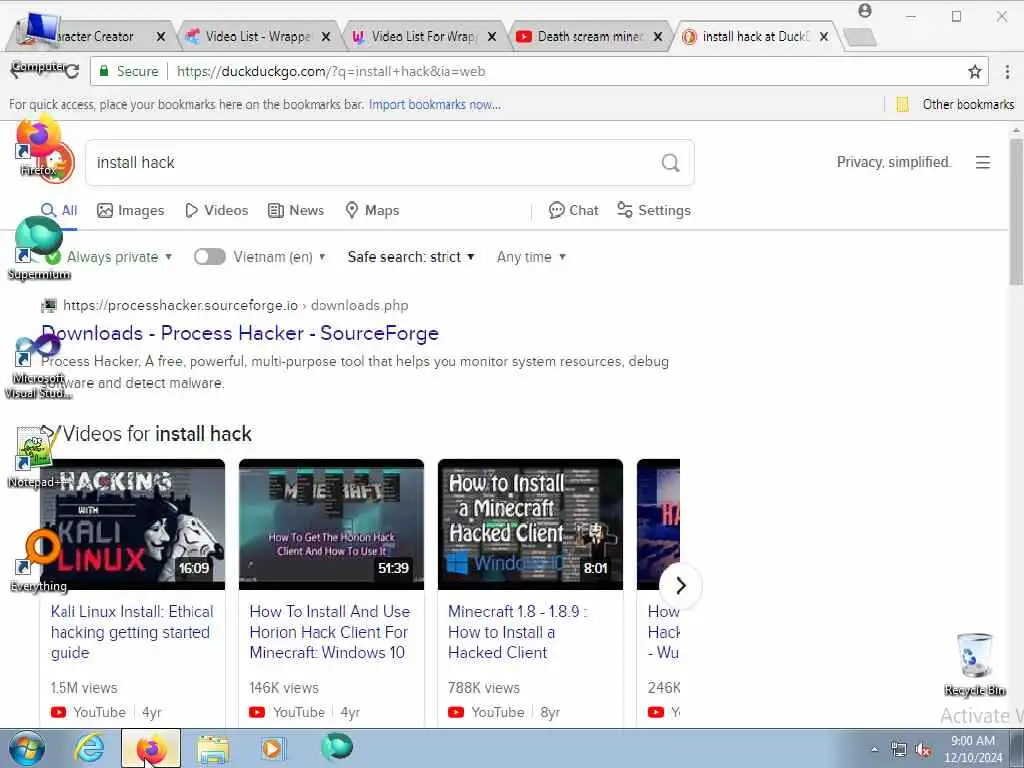The height and width of the screenshot is (768, 1024).
Task: Open the search Settings option
Action: 654,210
